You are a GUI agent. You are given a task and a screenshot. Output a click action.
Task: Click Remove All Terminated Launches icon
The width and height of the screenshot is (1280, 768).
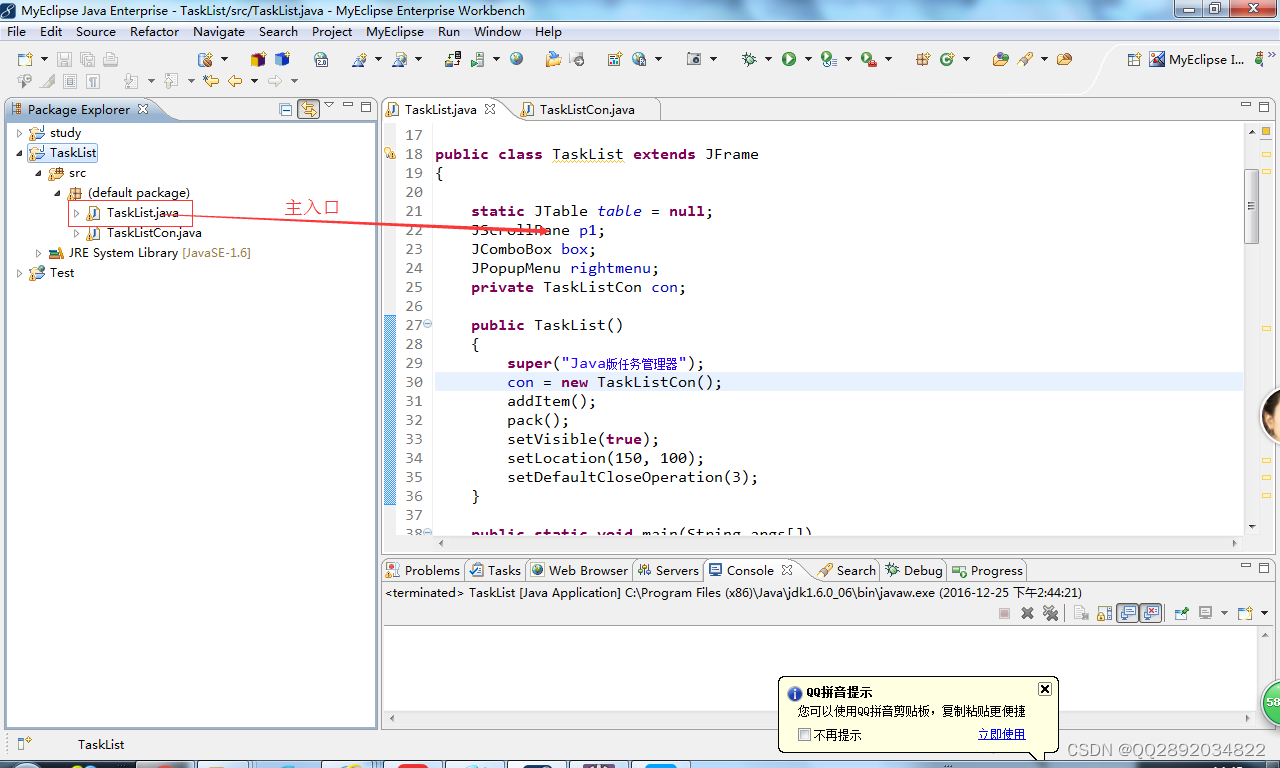1050,613
